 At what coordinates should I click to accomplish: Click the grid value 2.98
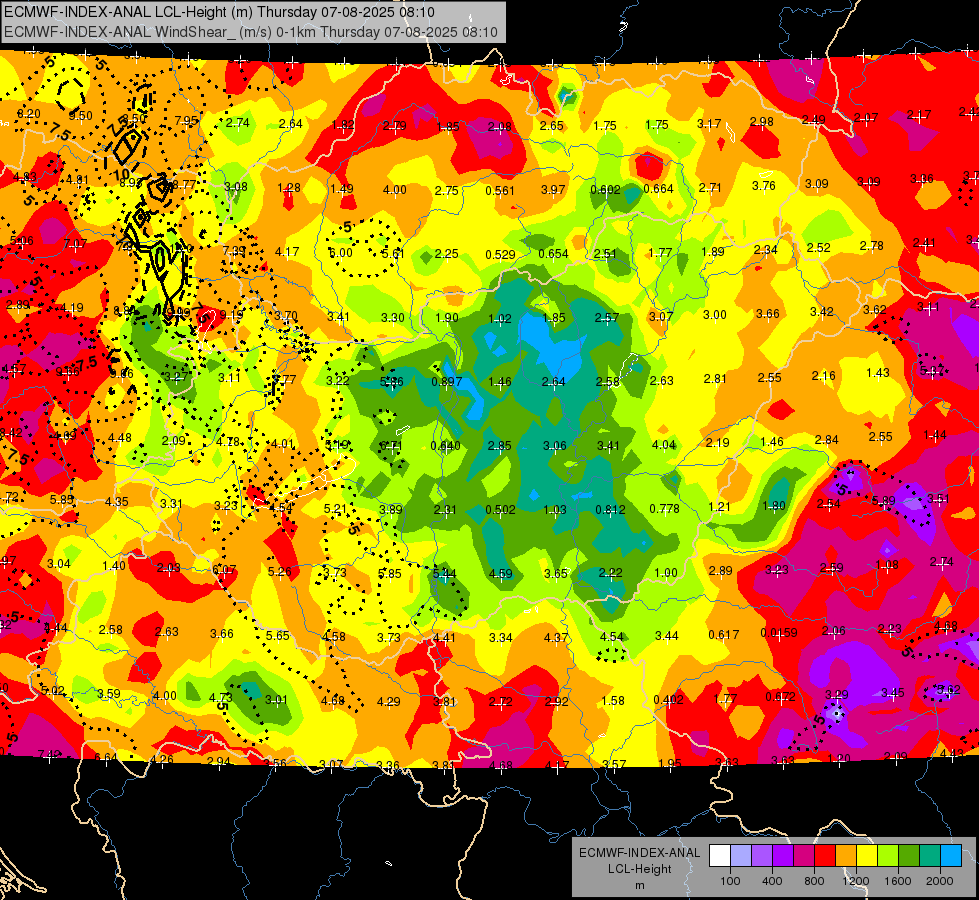pyautogui.click(x=762, y=122)
